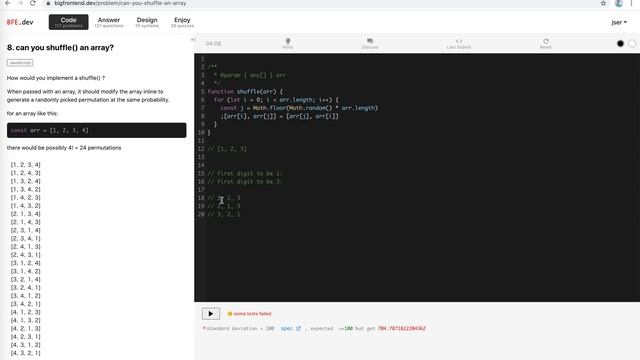
Task: Click the javascript tag badge
Action: pos(20,63)
